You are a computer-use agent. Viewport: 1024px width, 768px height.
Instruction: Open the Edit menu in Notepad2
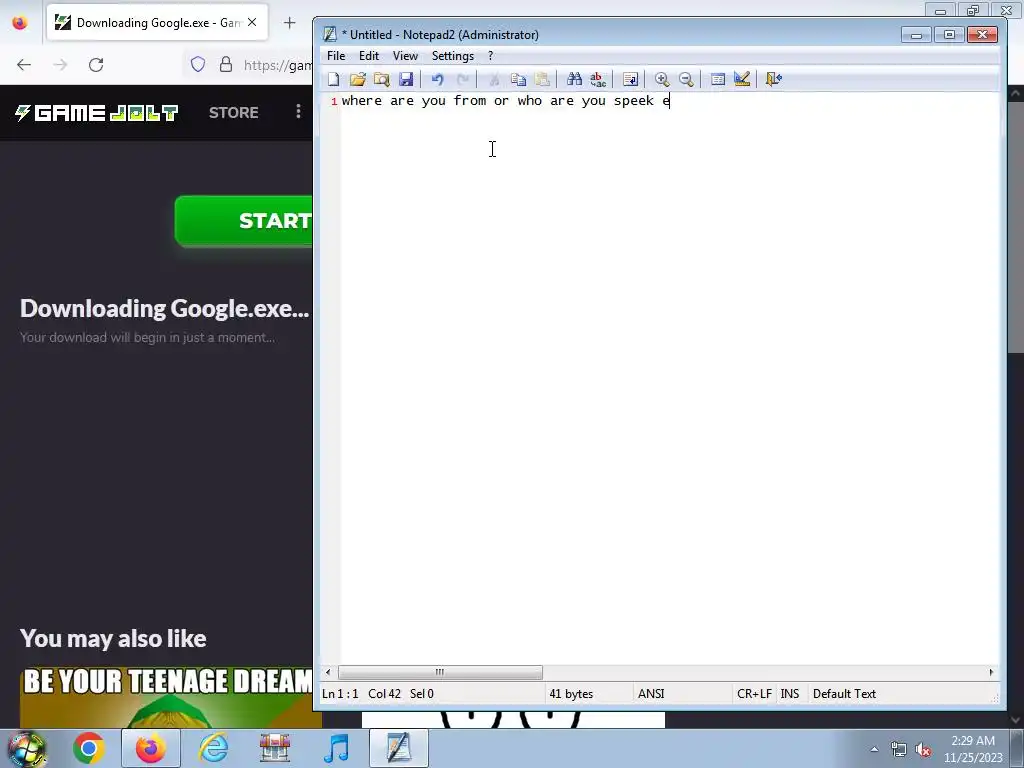pyautogui.click(x=369, y=56)
